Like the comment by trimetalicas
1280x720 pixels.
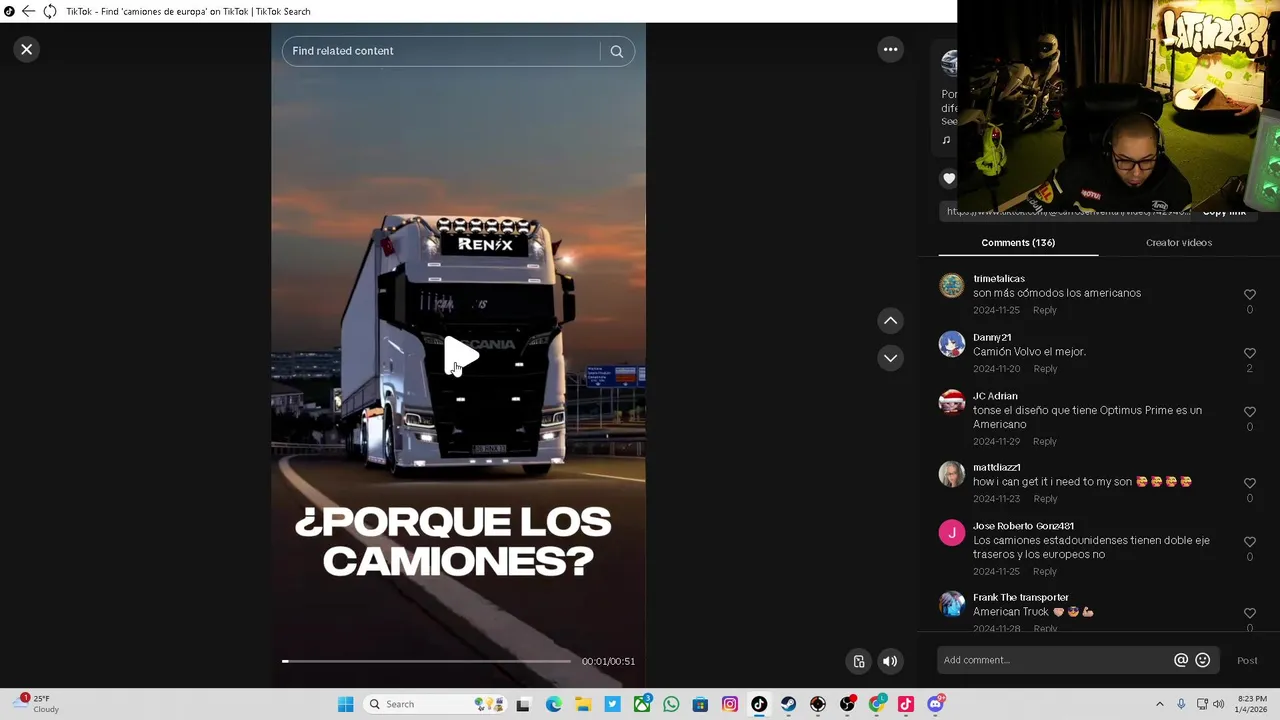click(x=1249, y=295)
